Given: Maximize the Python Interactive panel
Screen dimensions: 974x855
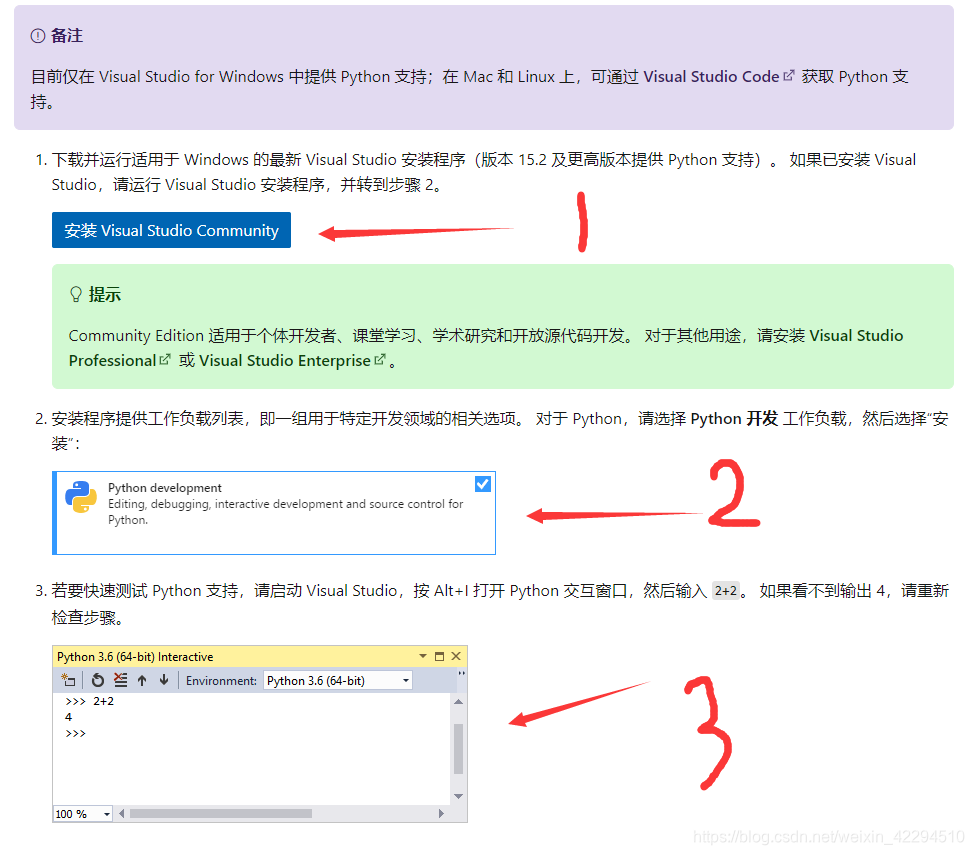Looking at the screenshot, I should 439,657.
